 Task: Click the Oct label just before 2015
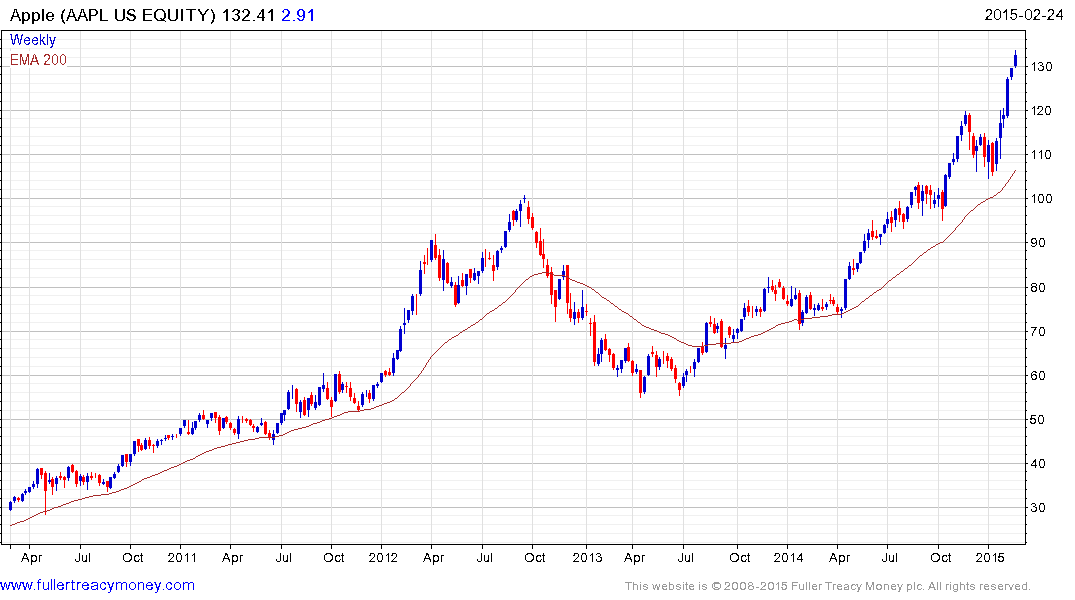tap(940, 557)
